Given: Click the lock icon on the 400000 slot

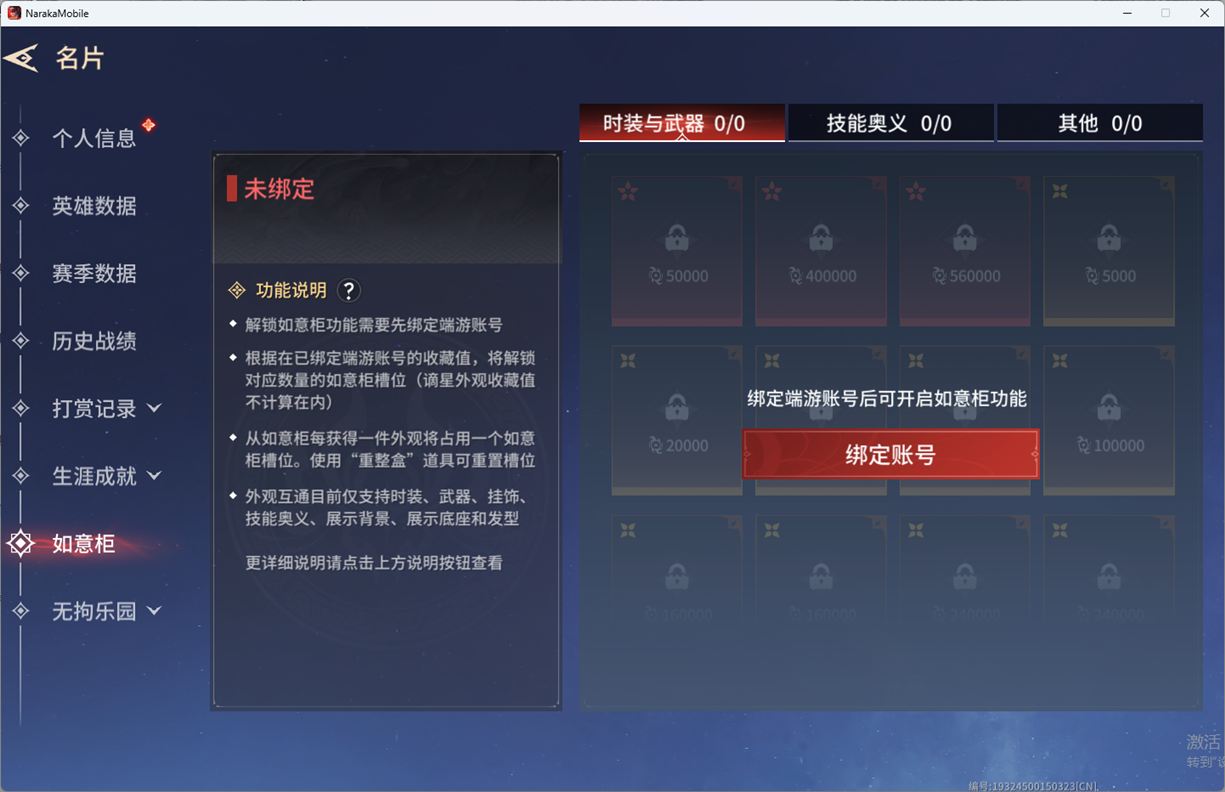Looking at the screenshot, I should [x=821, y=239].
